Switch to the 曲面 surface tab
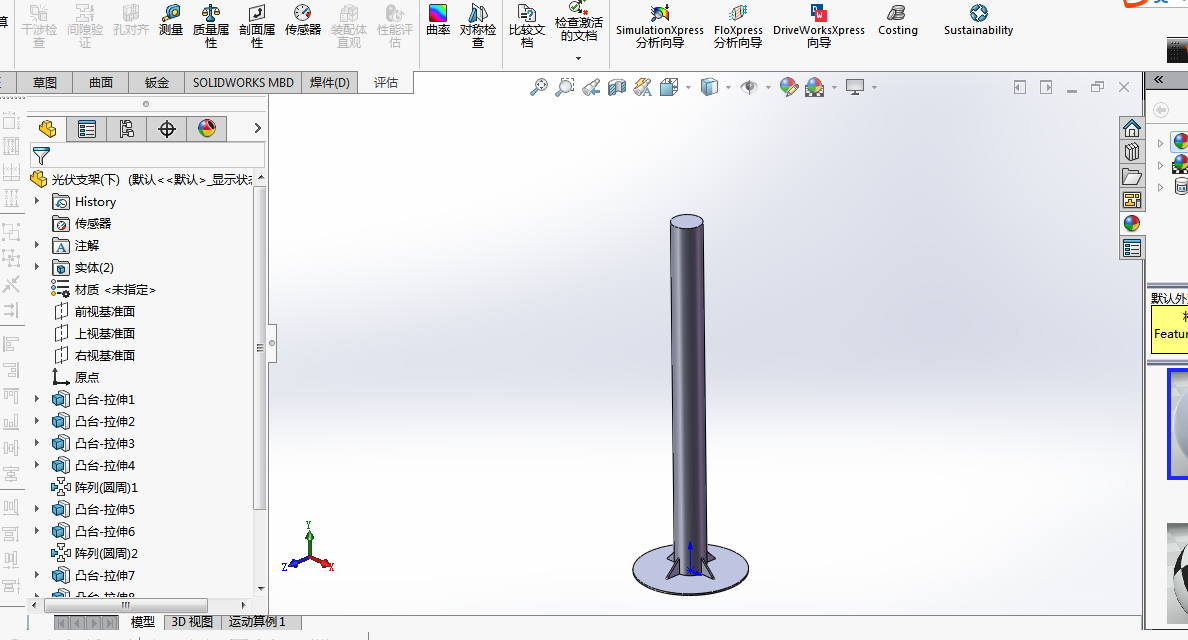 click(101, 83)
